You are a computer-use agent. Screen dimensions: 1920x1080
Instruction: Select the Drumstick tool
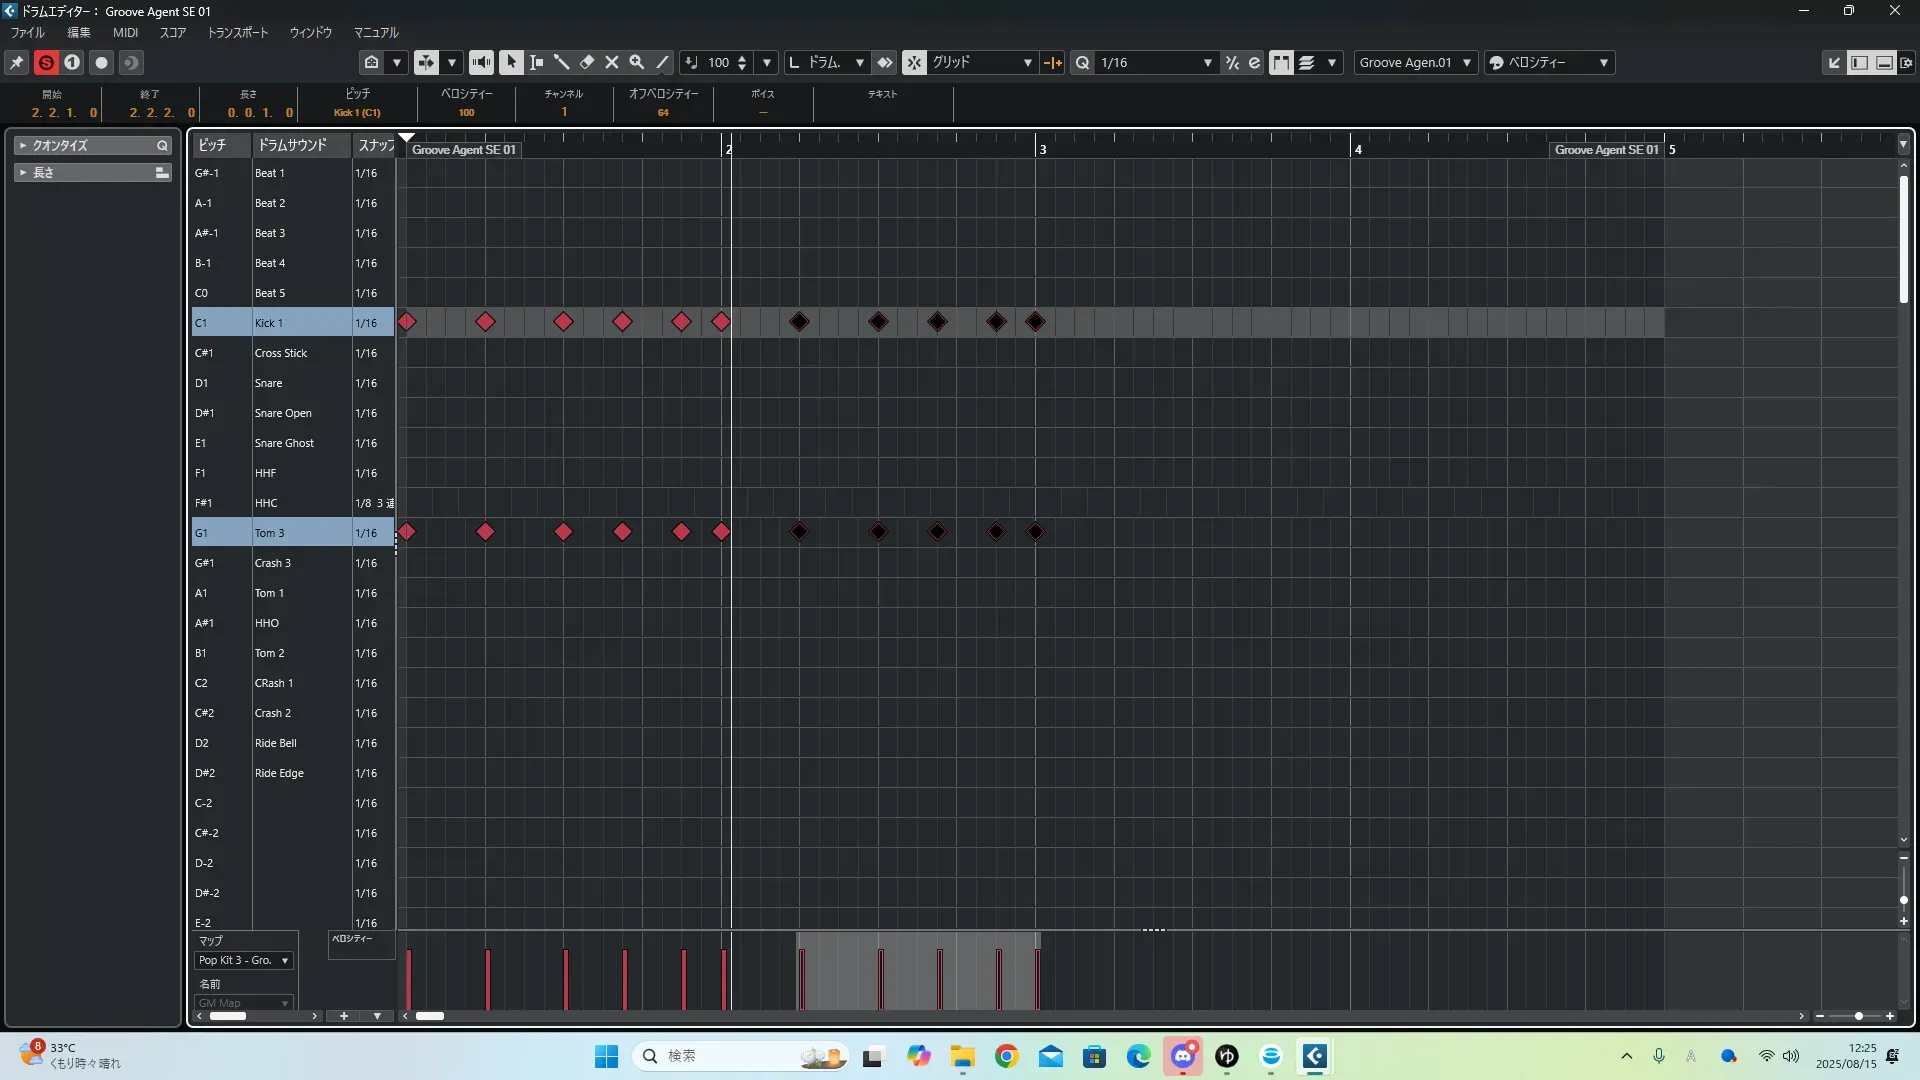[561, 62]
